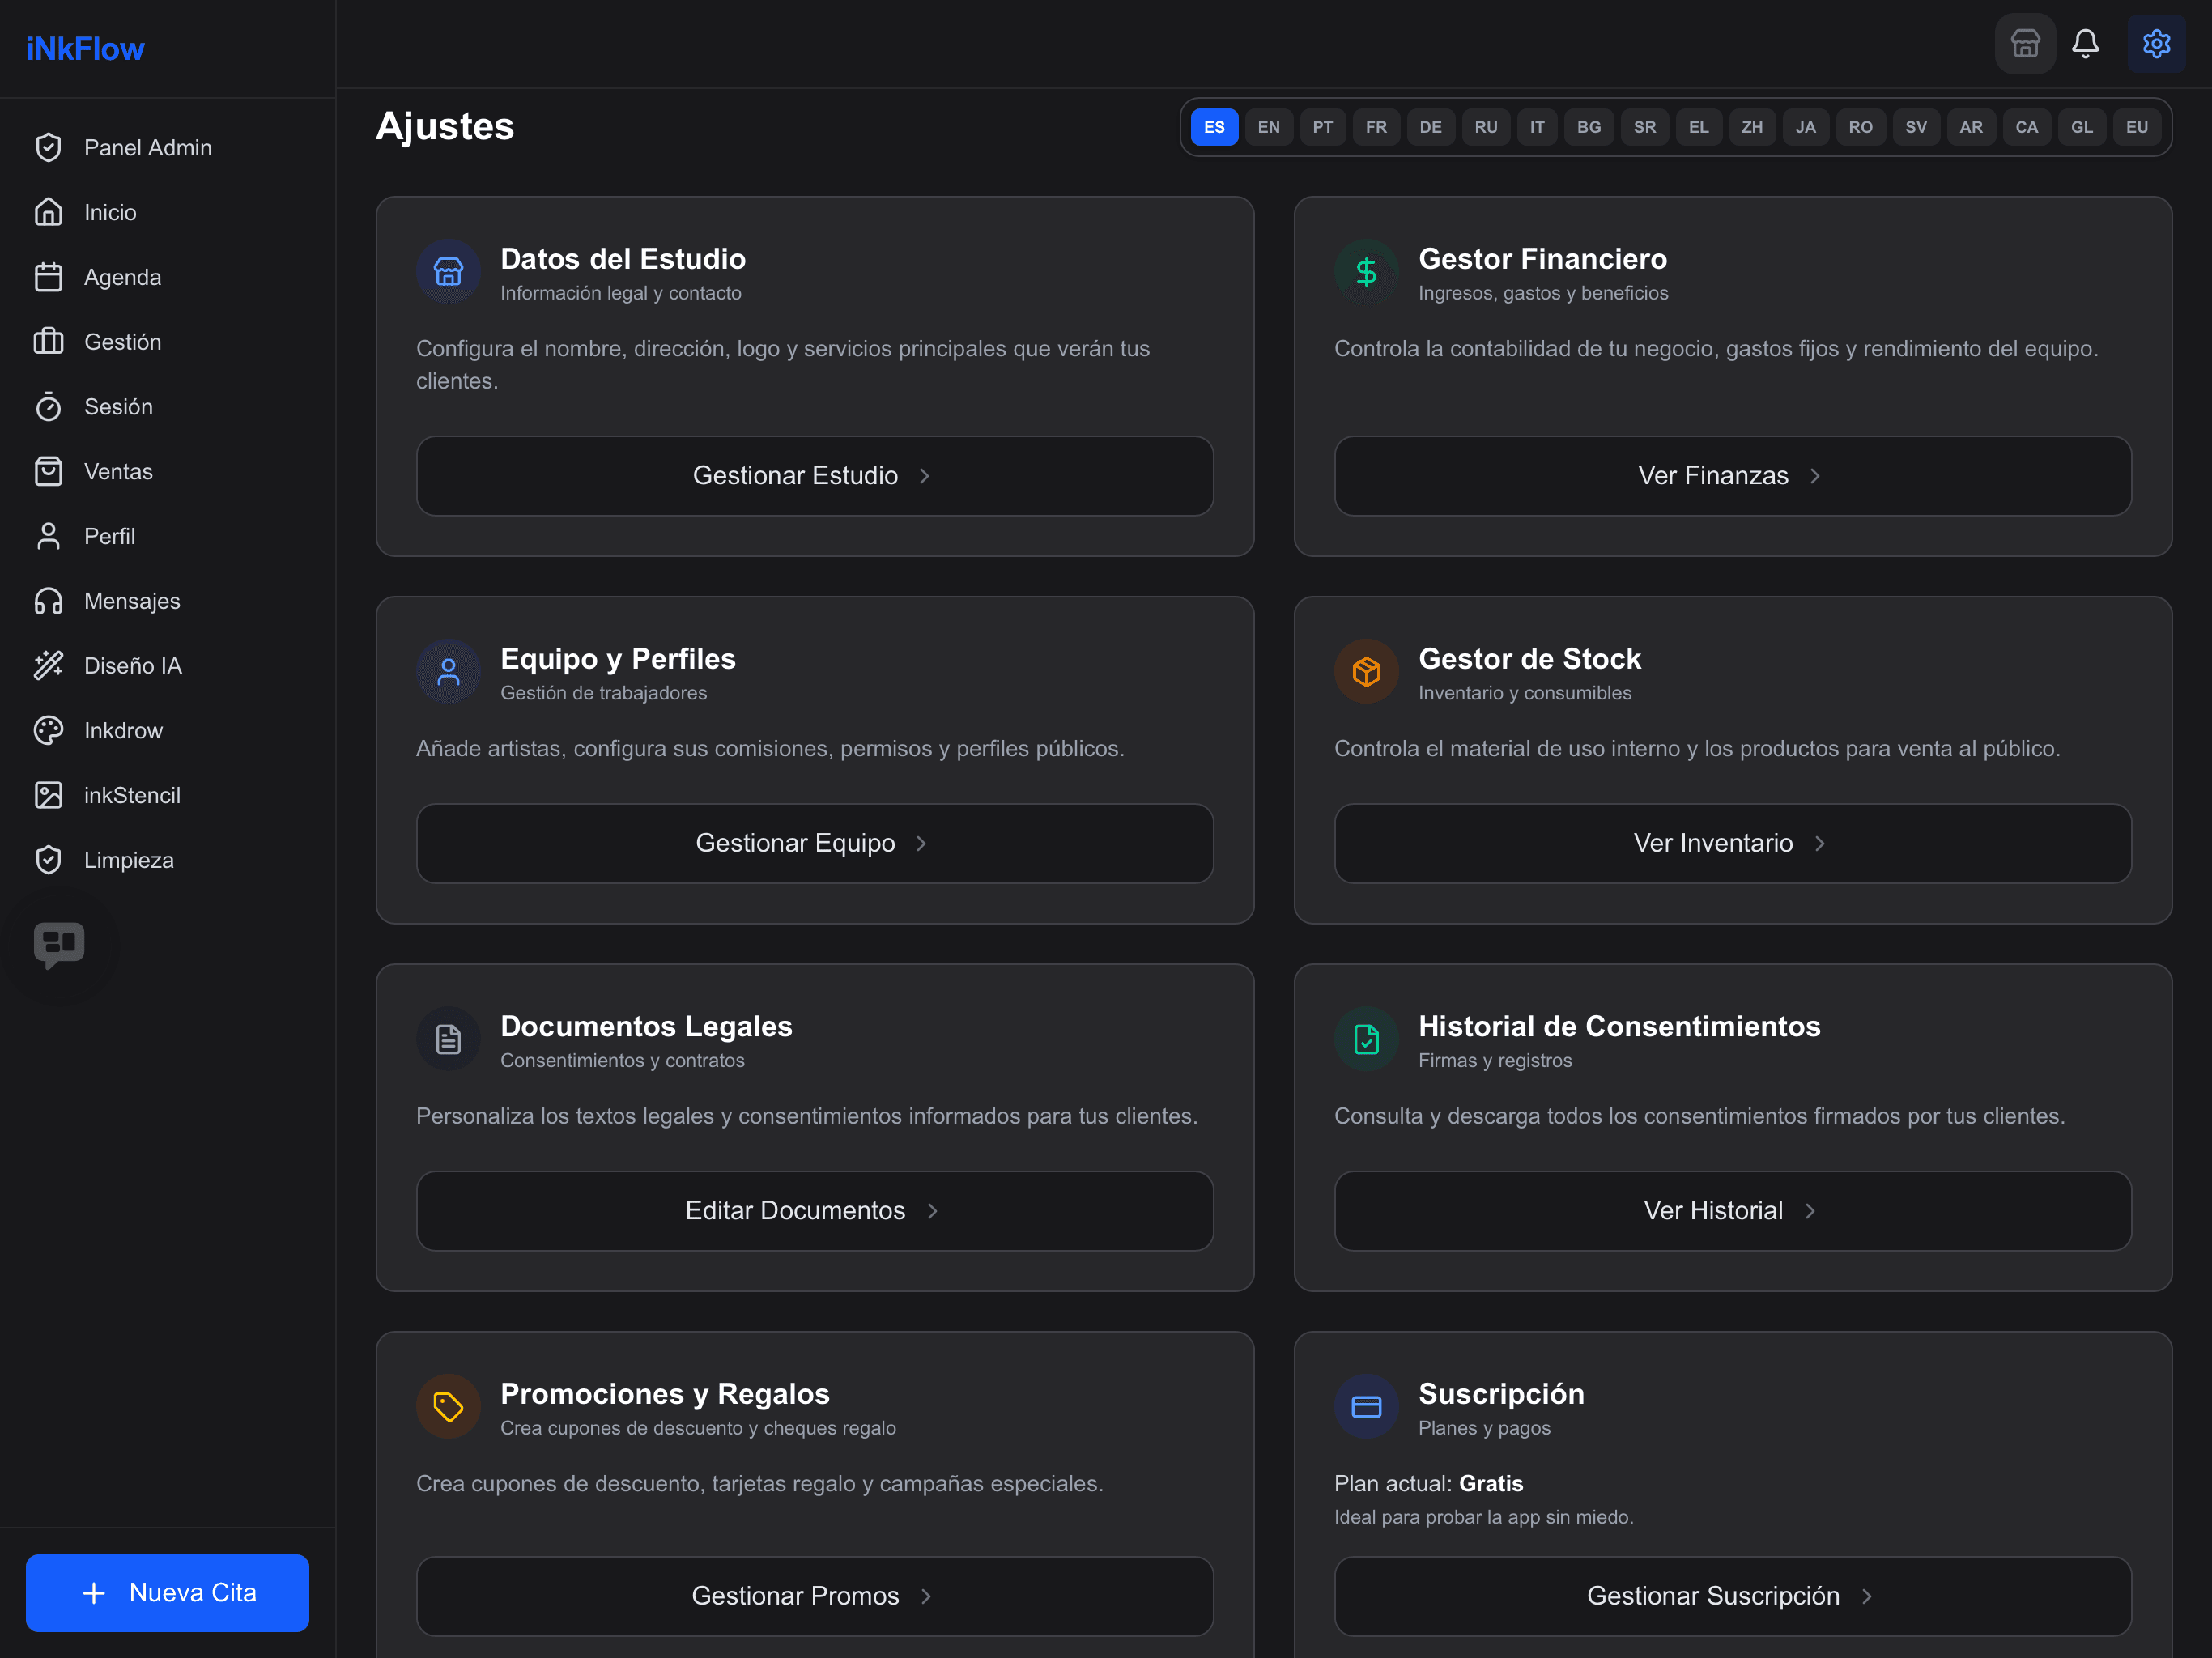Choose the JA language button

pyautogui.click(x=1805, y=127)
